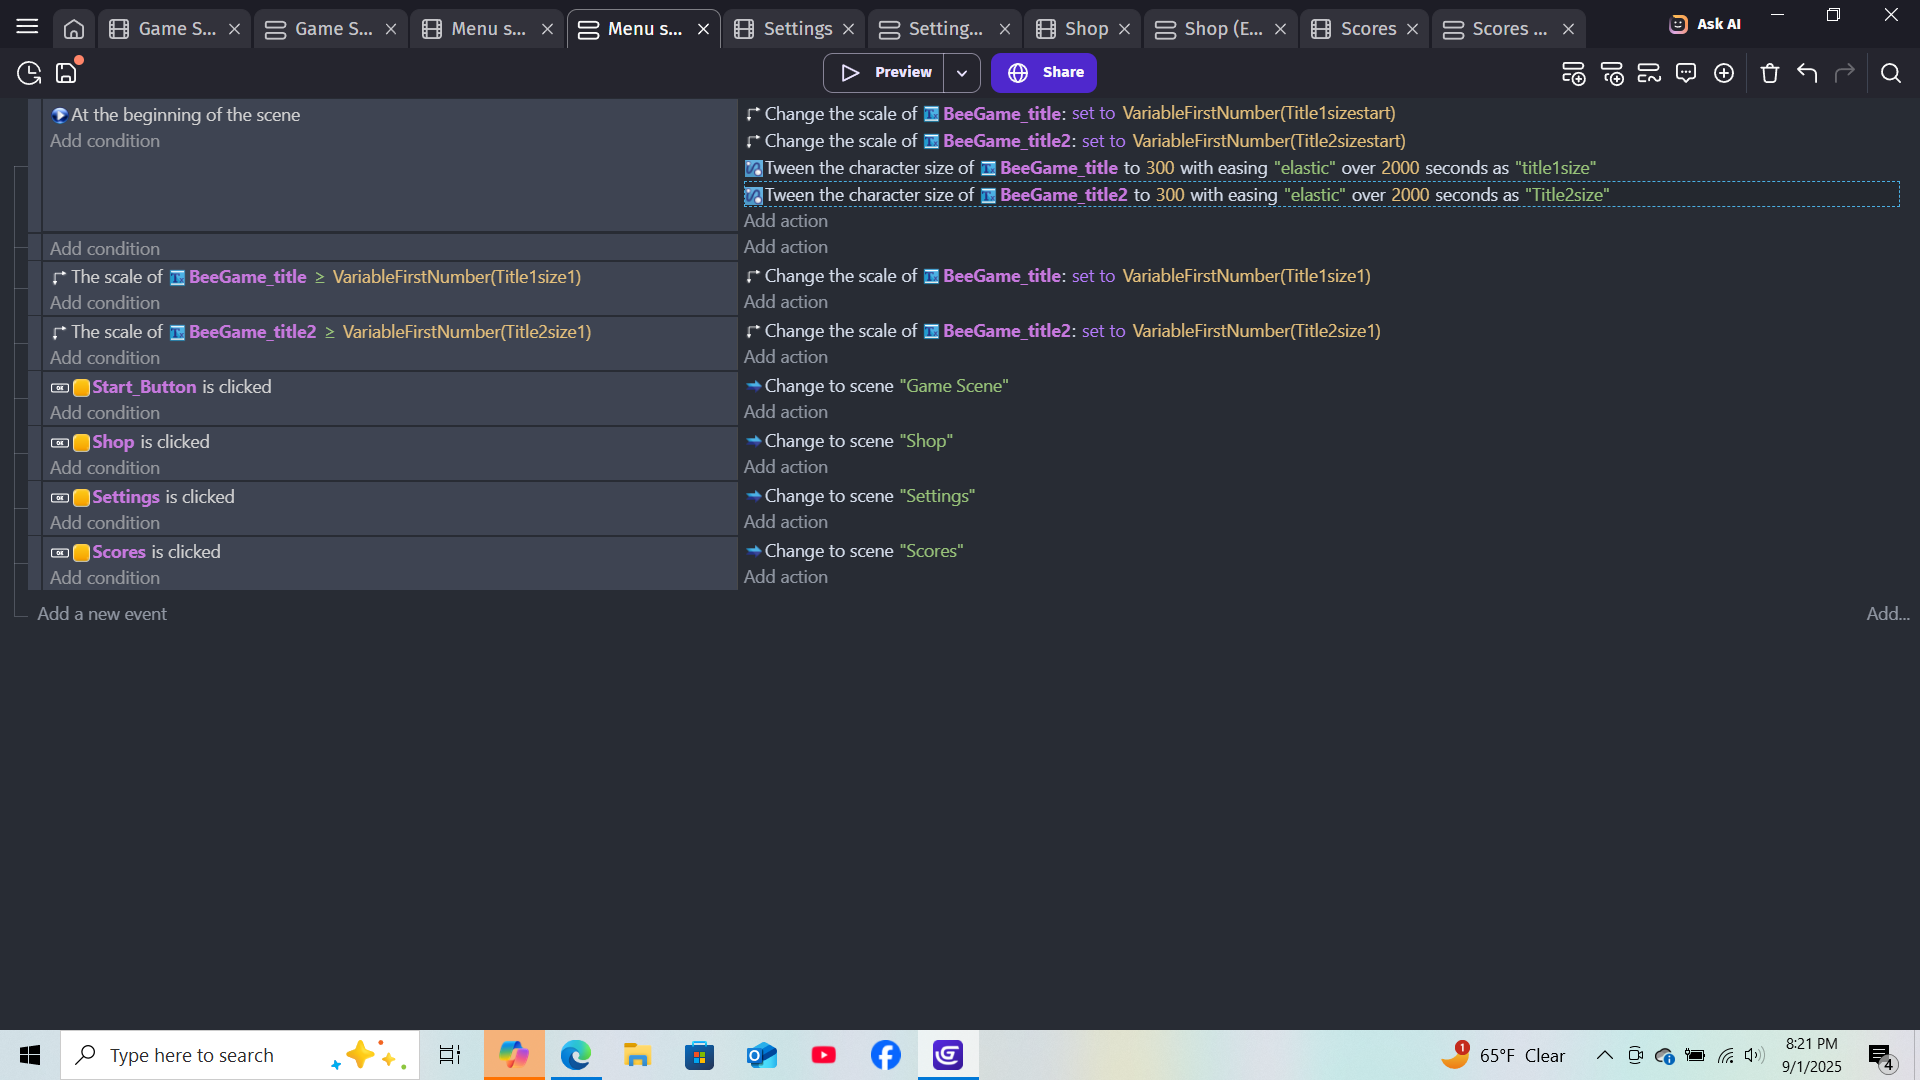Click the Share button
Viewport: 1920px width, 1080px height.
tap(1044, 73)
